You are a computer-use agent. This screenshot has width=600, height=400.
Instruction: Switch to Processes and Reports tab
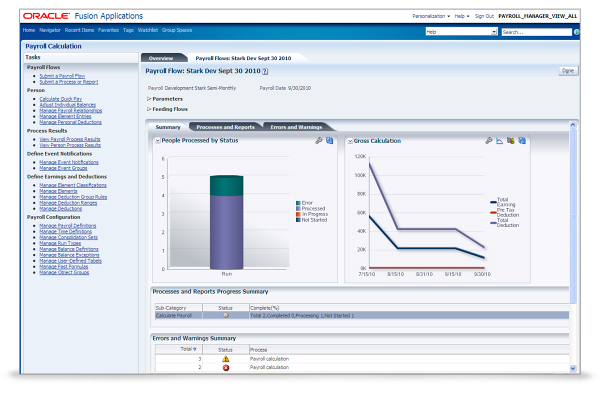(225, 127)
